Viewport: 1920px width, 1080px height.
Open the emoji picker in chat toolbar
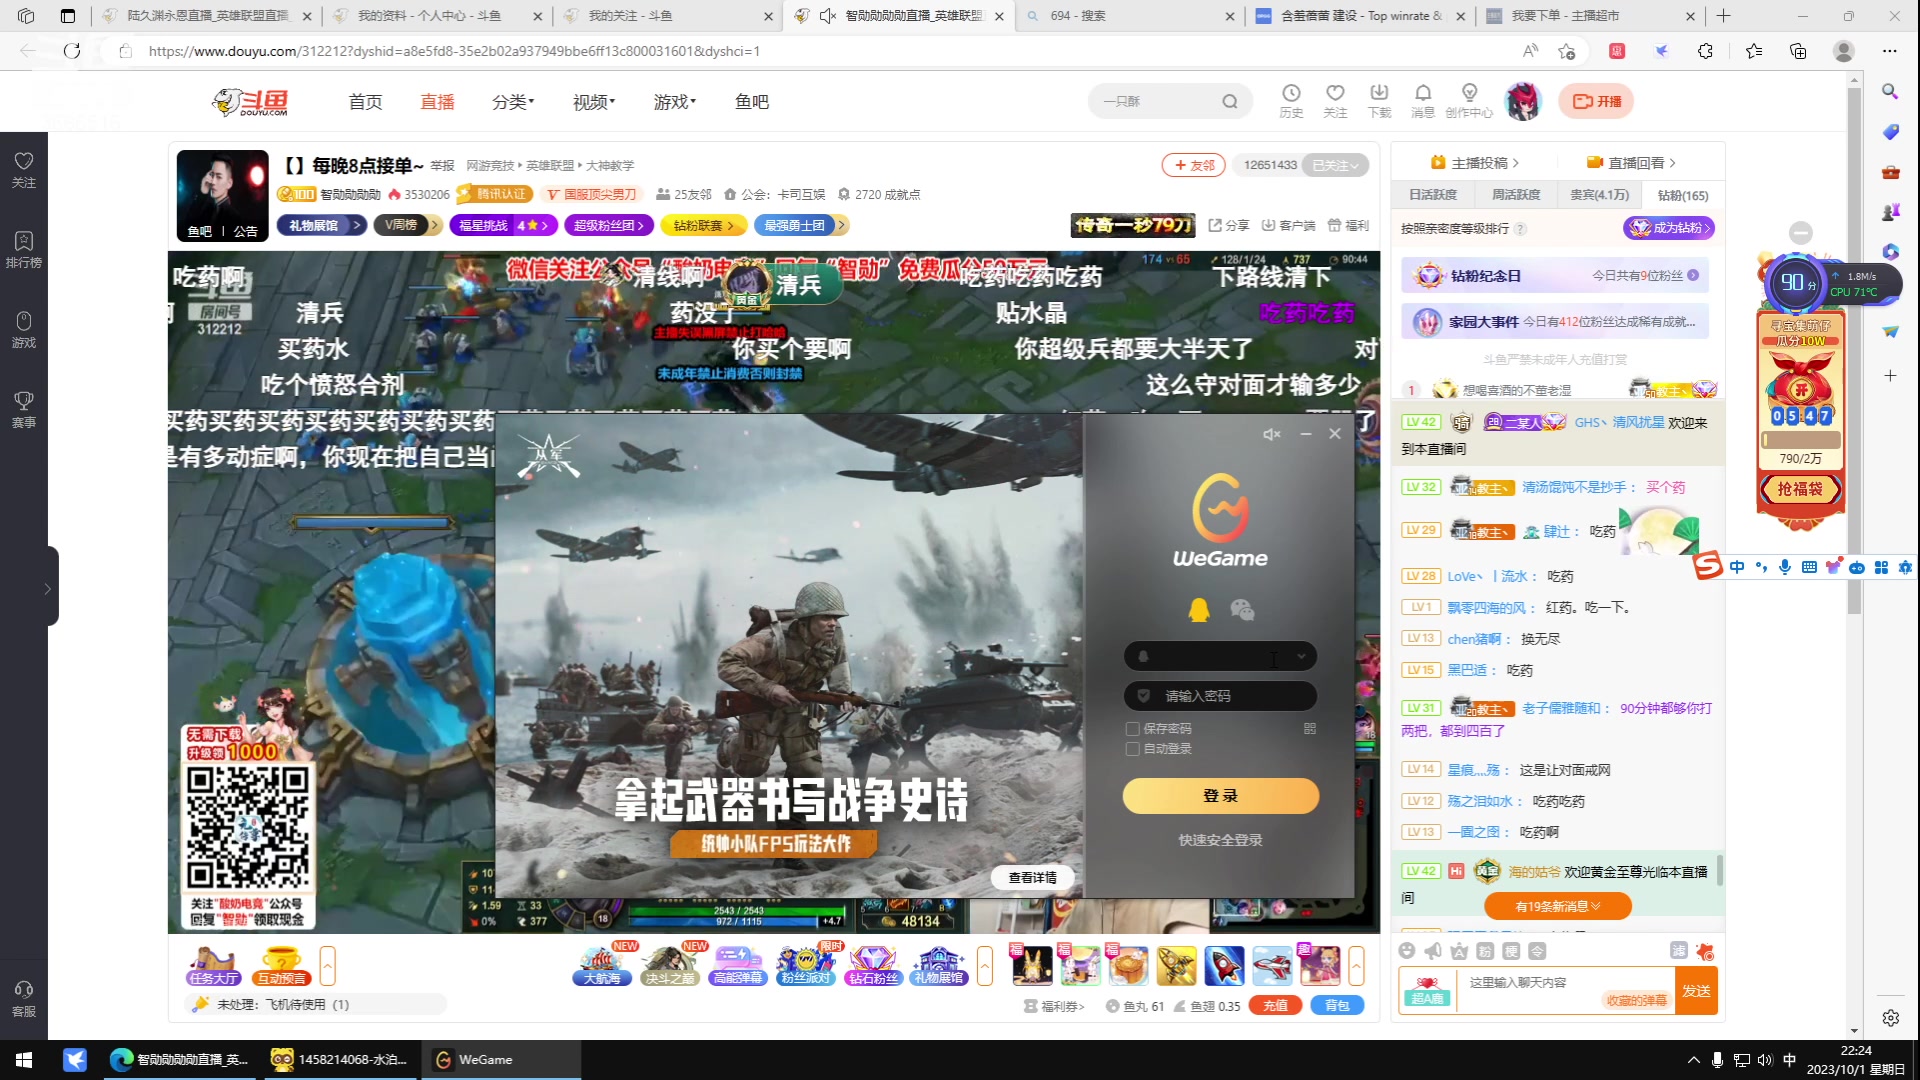(x=1407, y=951)
